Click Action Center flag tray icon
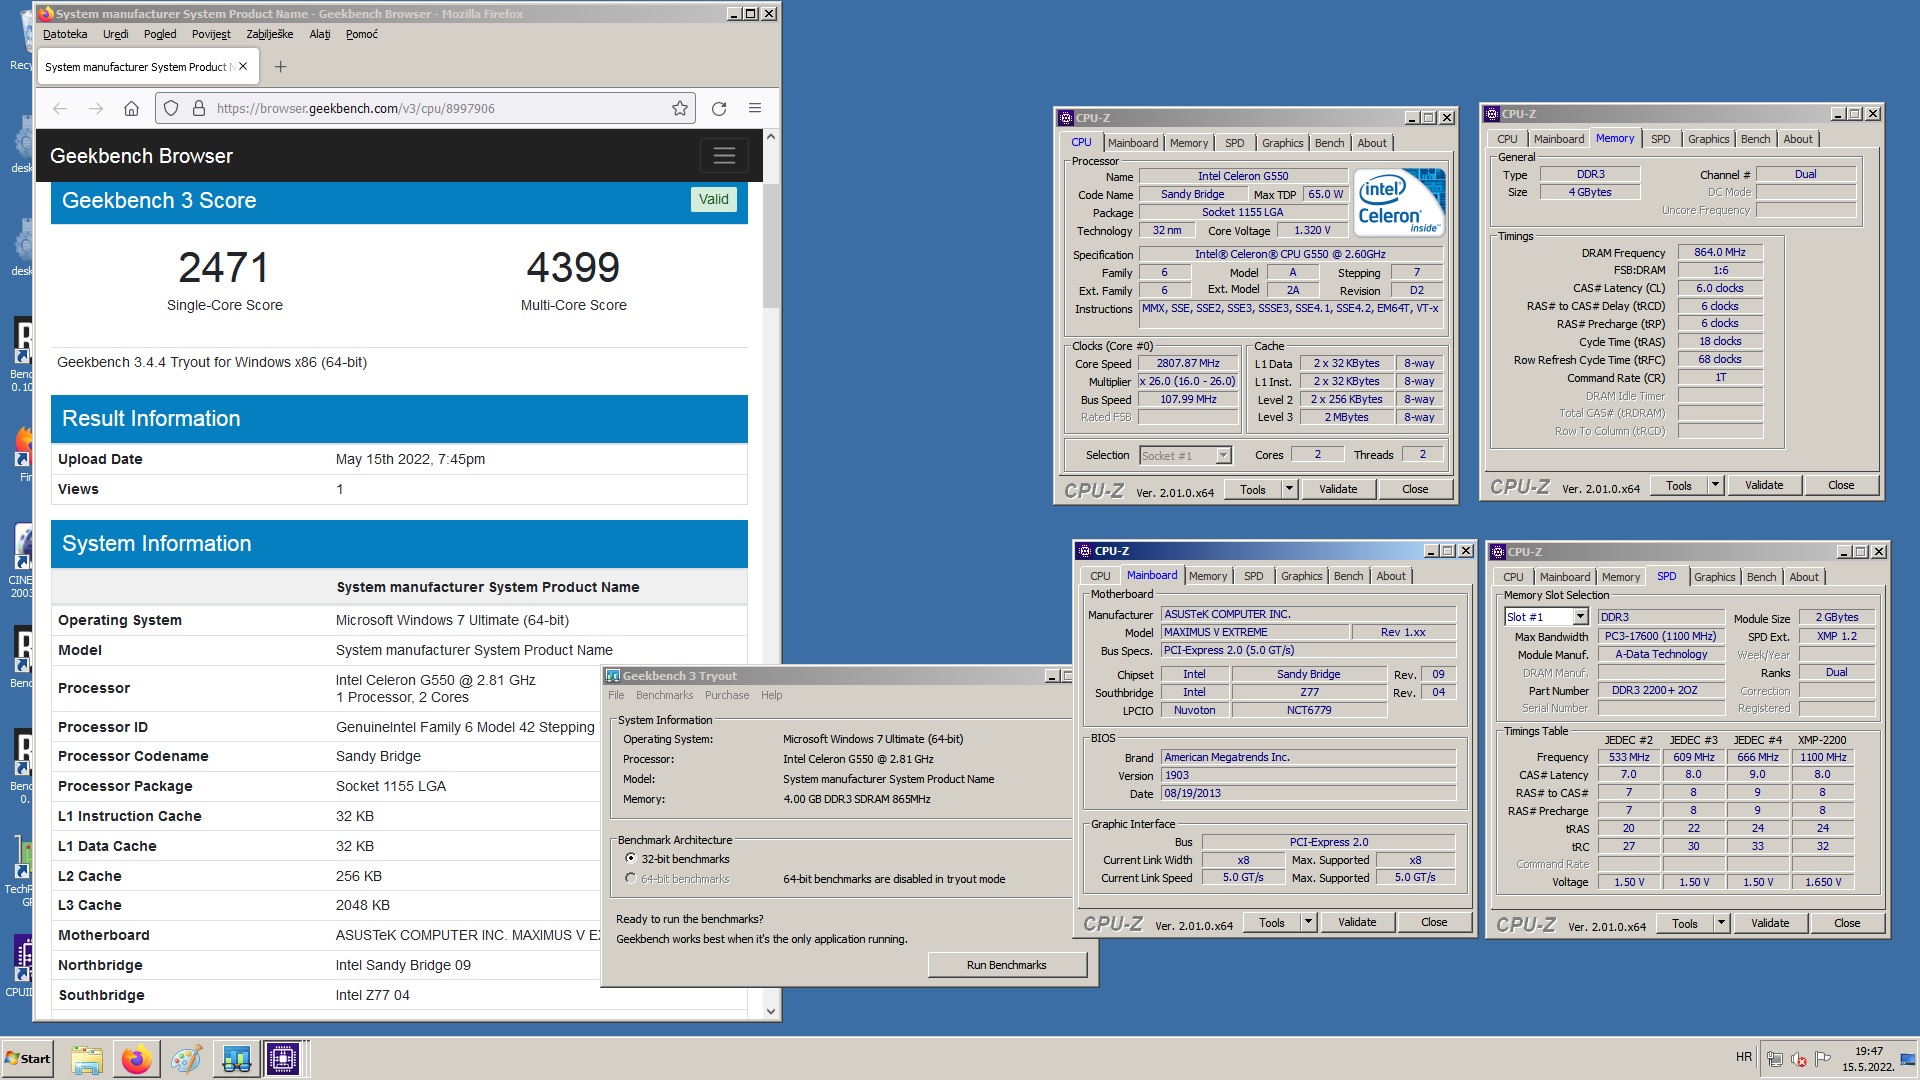The width and height of the screenshot is (1920, 1080). click(x=1823, y=1059)
